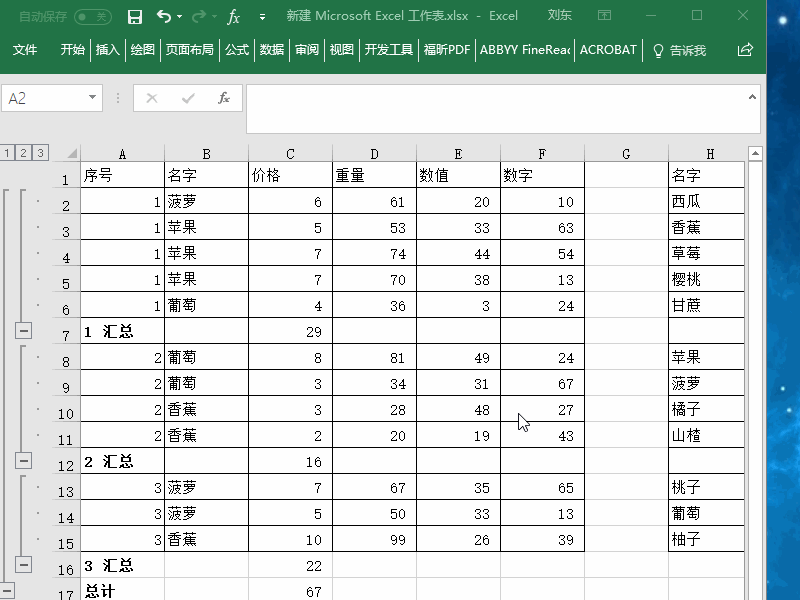Viewport: 800px width, 600px height.
Task: Click the 樱桃 cell in column H
Action: click(706, 279)
